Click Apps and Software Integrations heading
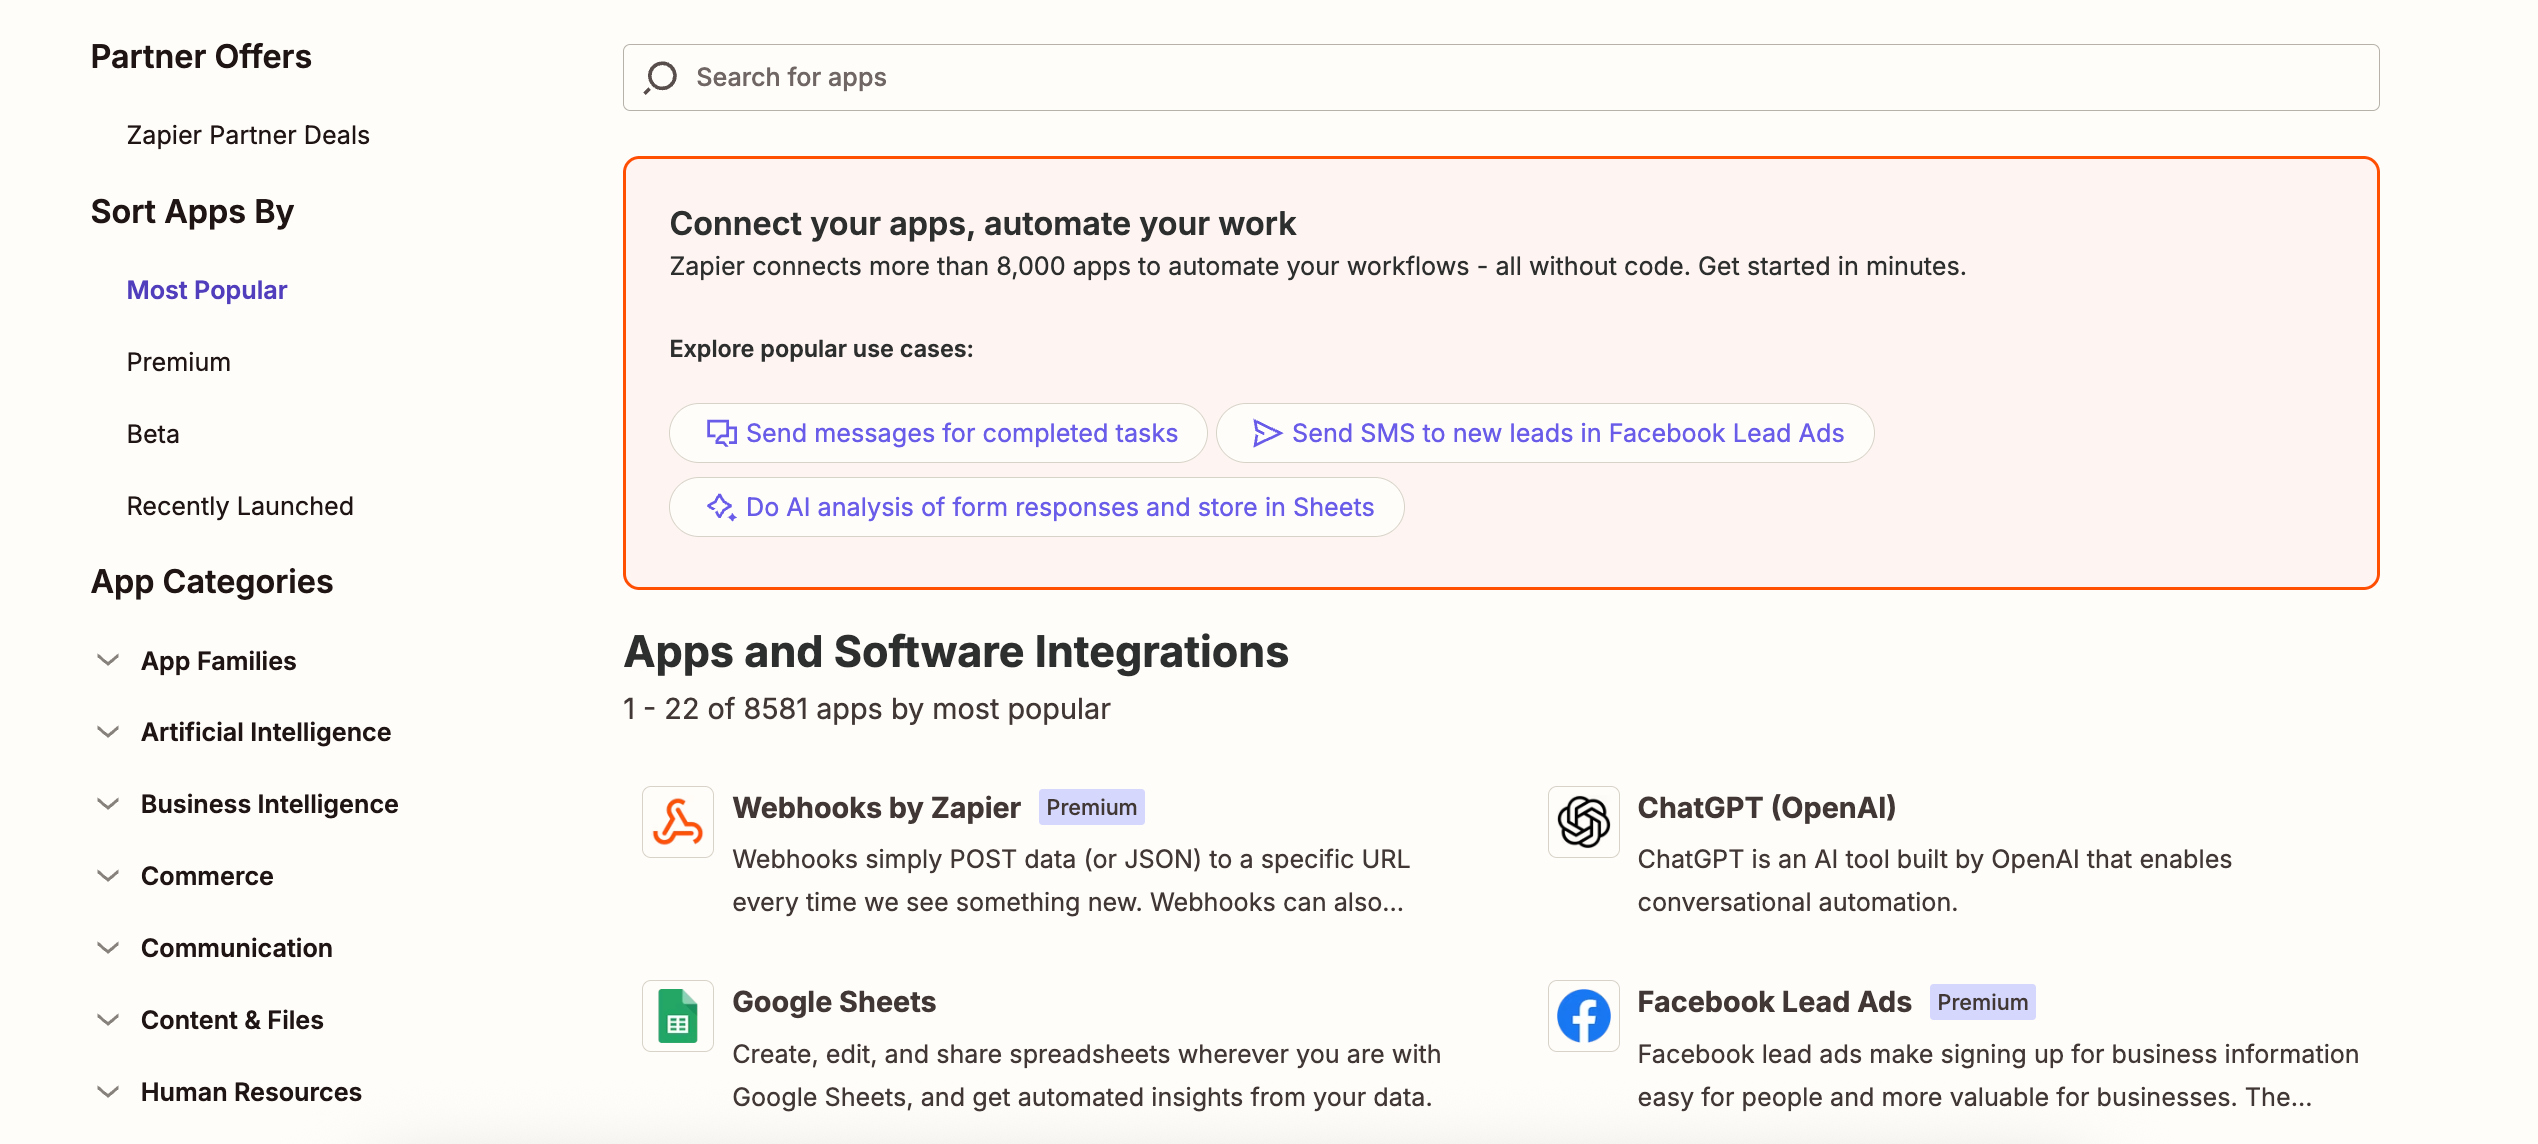The image size is (2538, 1144). coord(956,652)
